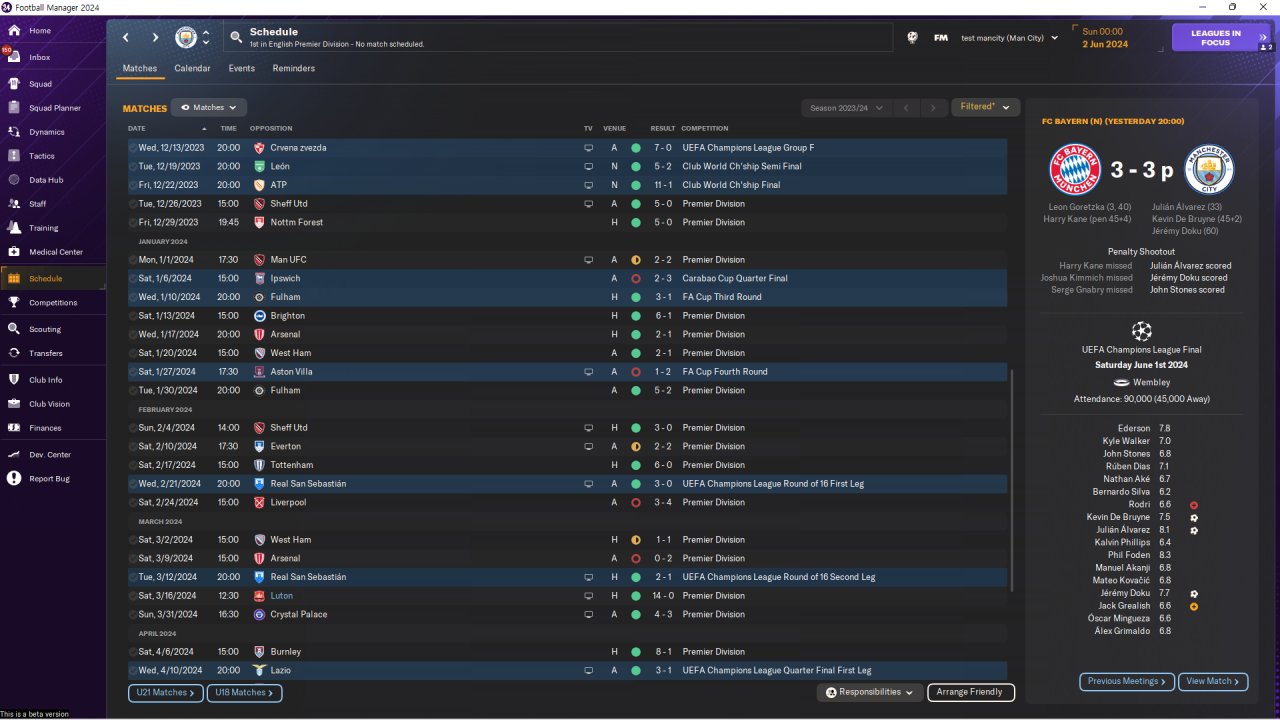Open the Staff sidebar icon

pos(14,204)
